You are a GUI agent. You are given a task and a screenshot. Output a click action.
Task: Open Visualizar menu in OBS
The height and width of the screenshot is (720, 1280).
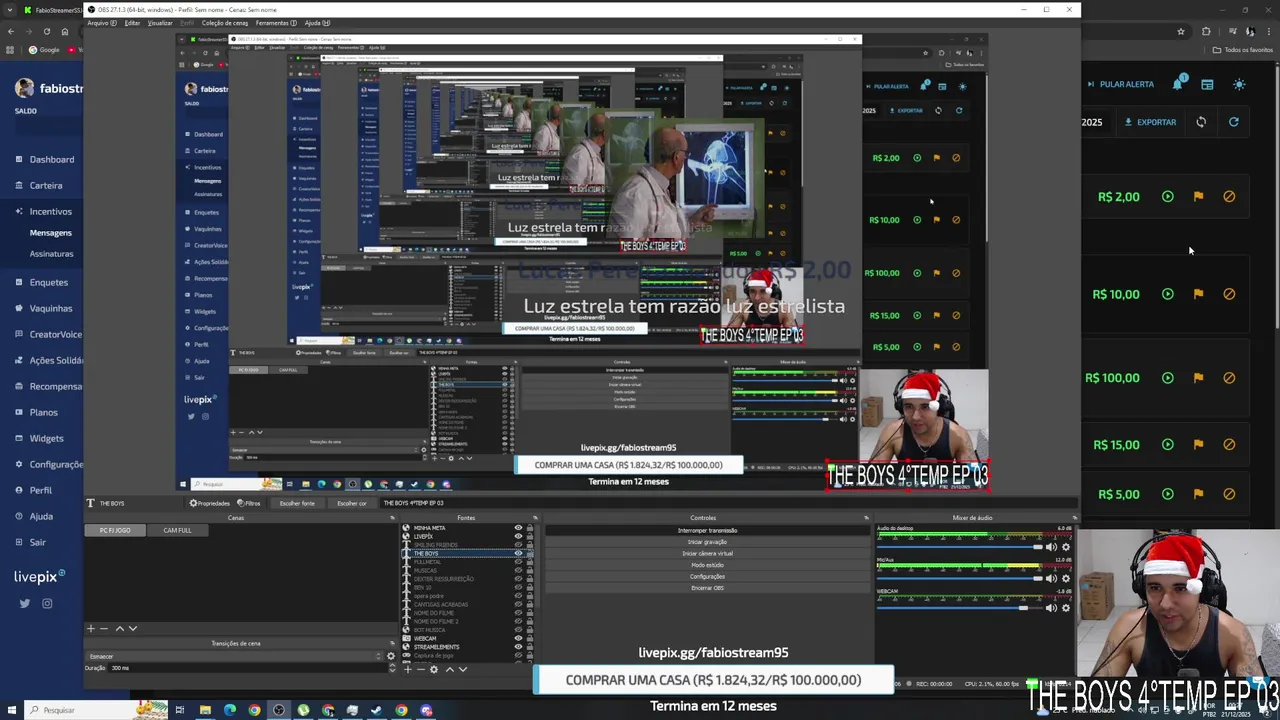pos(160,23)
